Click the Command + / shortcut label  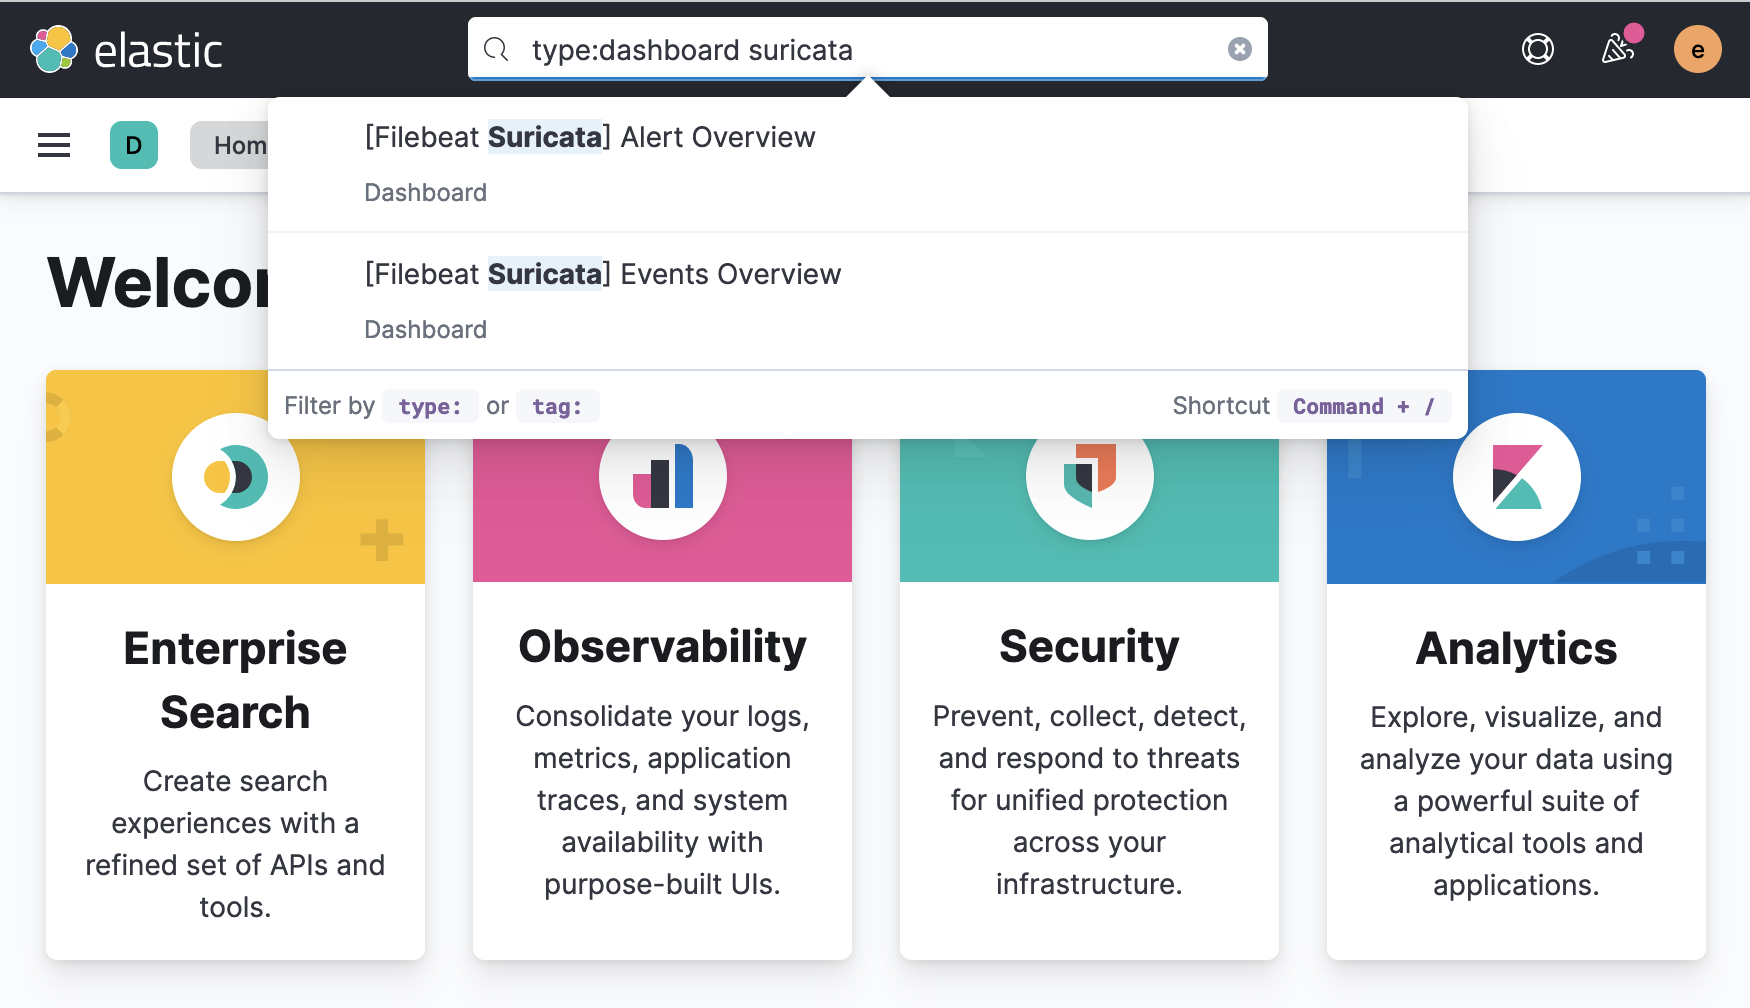tap(1364, 406)
